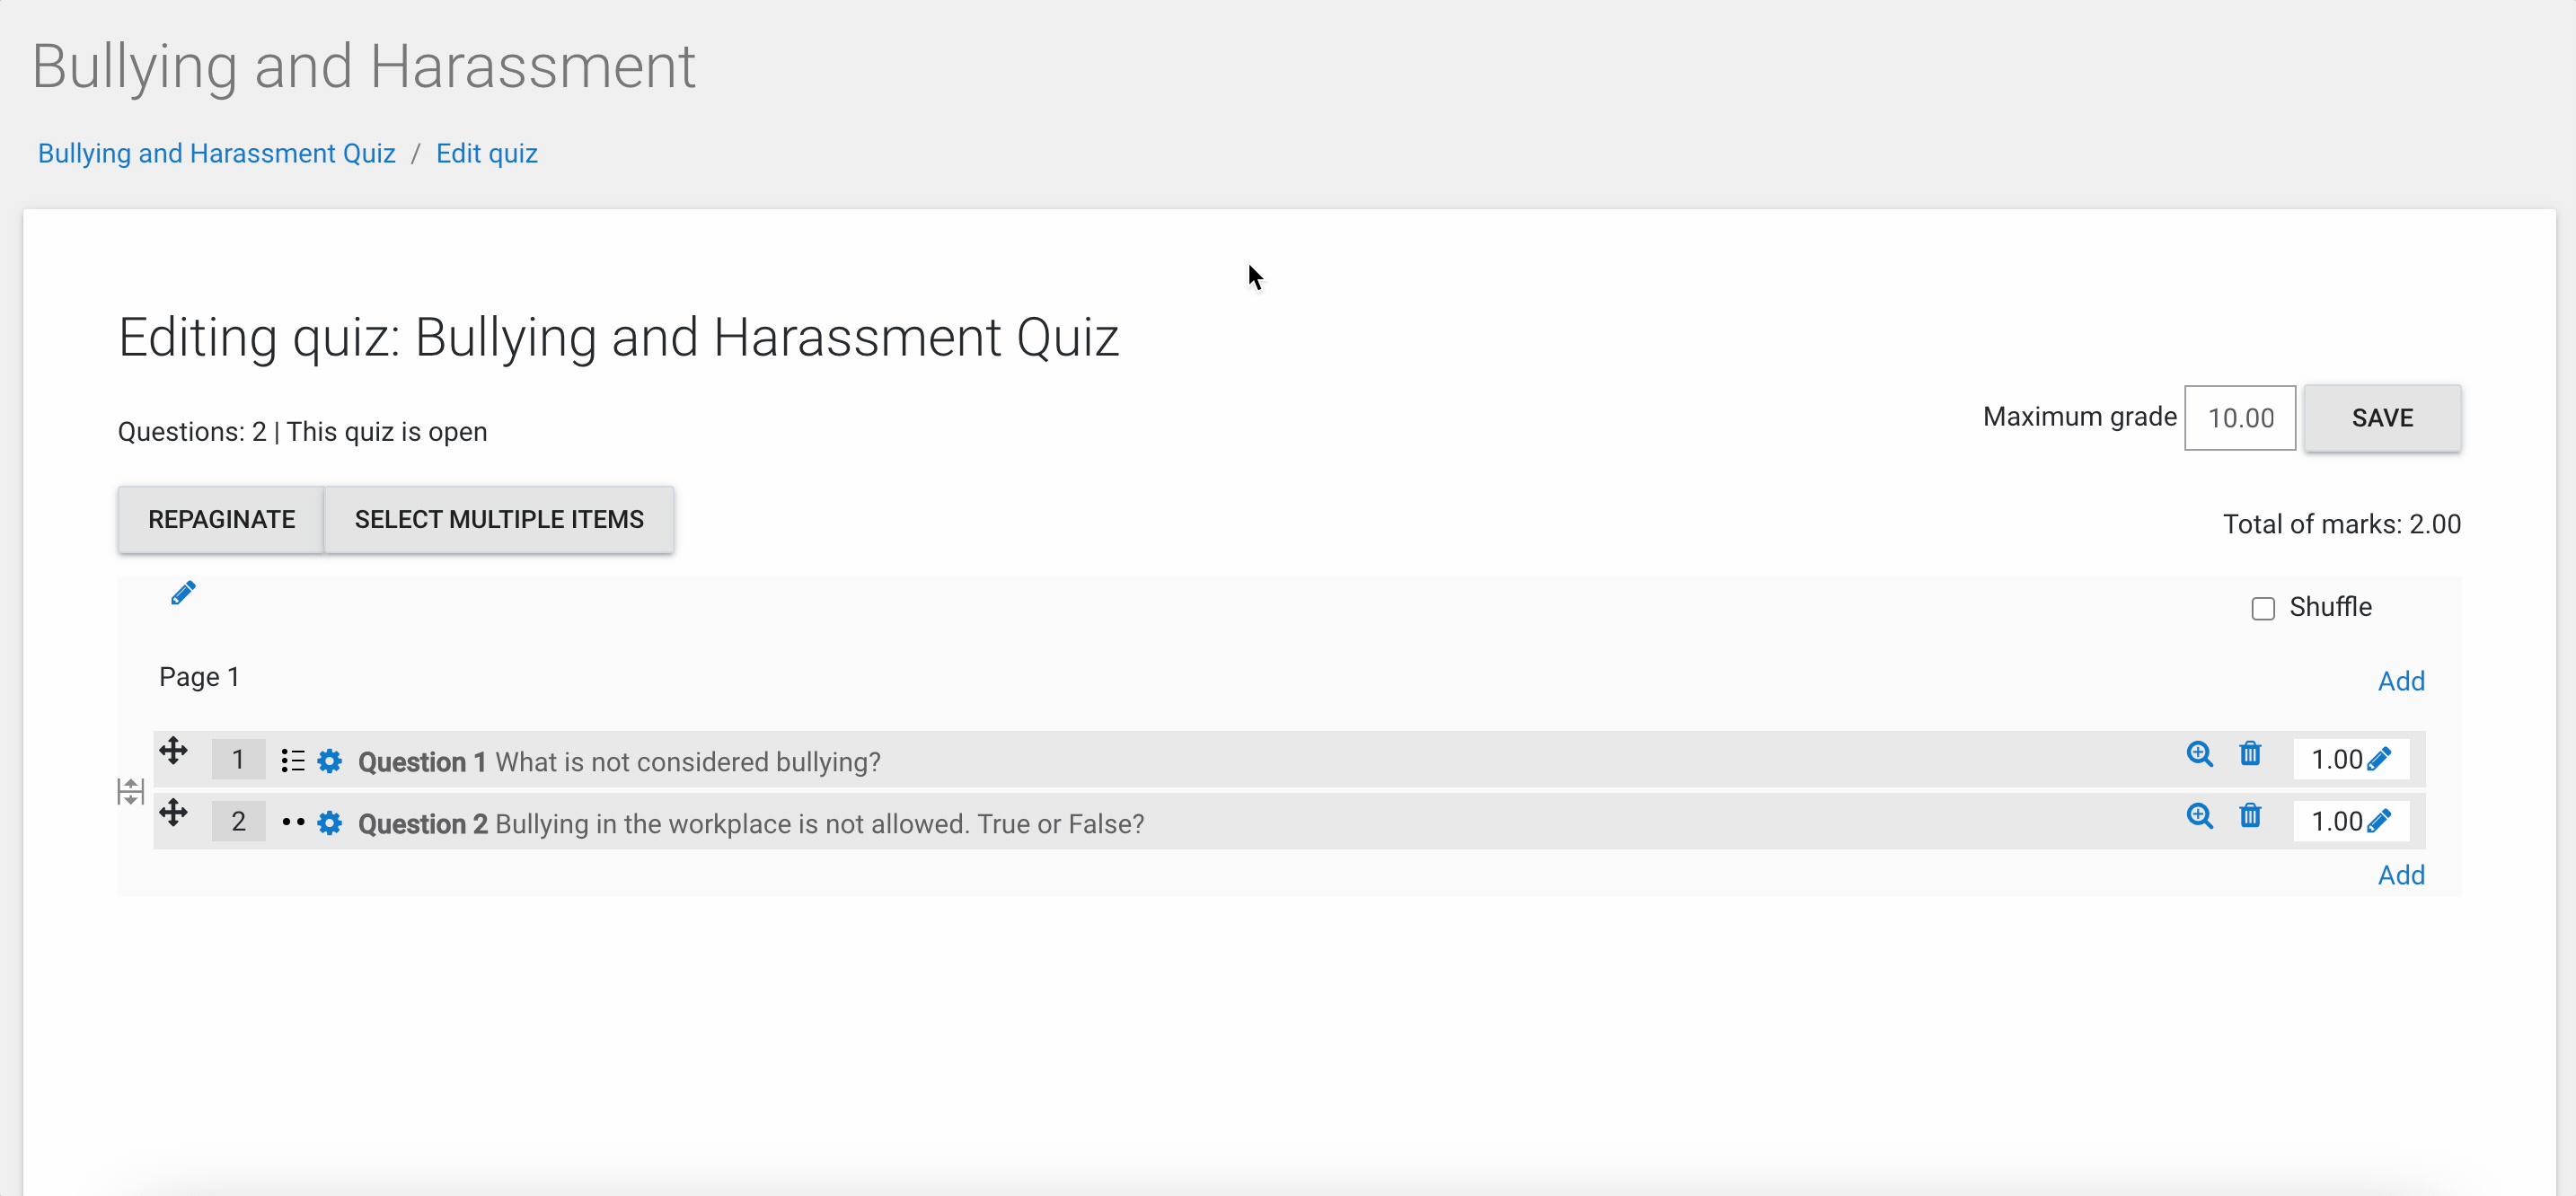
Task: Click the Repaginate button
Action: pyautogui.click(x=221, y=519)
